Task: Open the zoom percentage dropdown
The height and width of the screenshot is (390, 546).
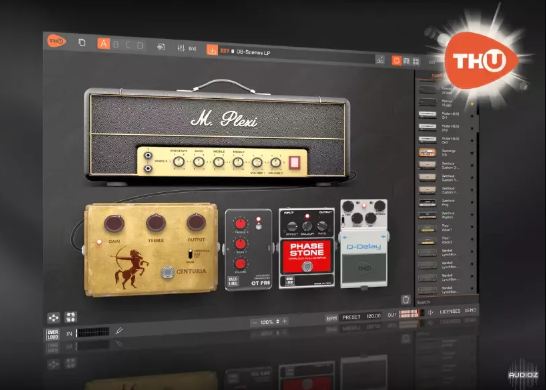Action: point(270,322)
